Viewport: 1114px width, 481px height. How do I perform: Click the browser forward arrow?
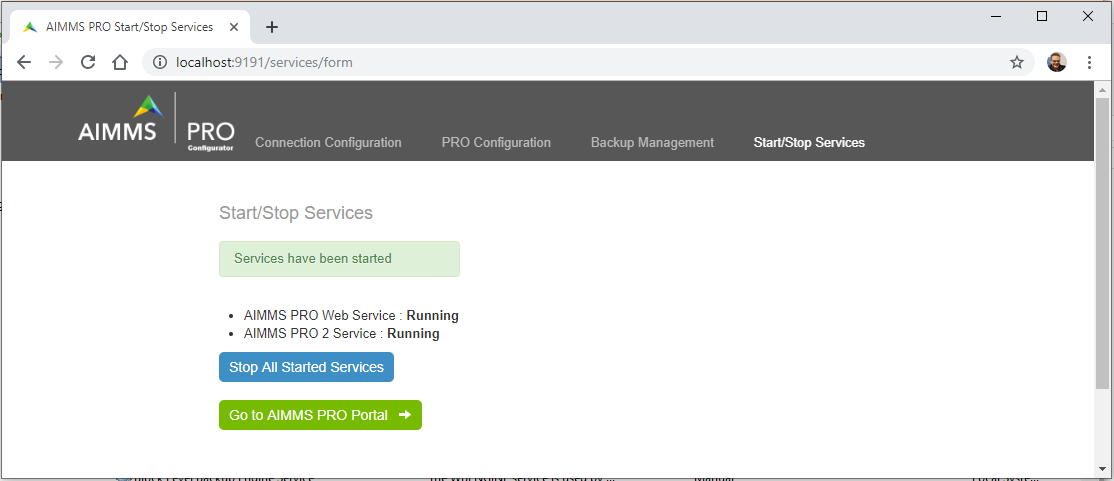(56, 63)
